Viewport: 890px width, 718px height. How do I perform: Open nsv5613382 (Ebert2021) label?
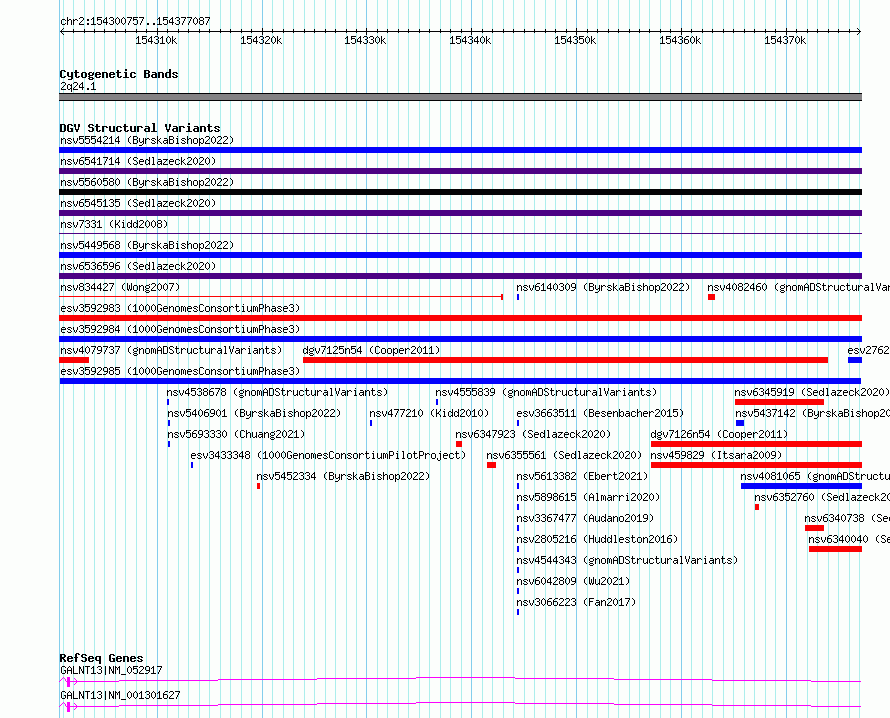click(x=582, y=476)
